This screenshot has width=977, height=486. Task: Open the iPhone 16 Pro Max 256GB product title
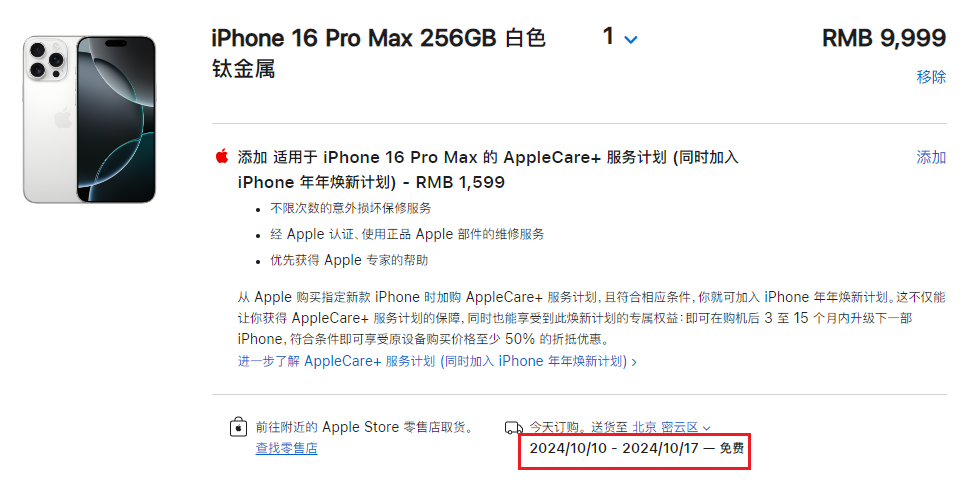(379, 54)
